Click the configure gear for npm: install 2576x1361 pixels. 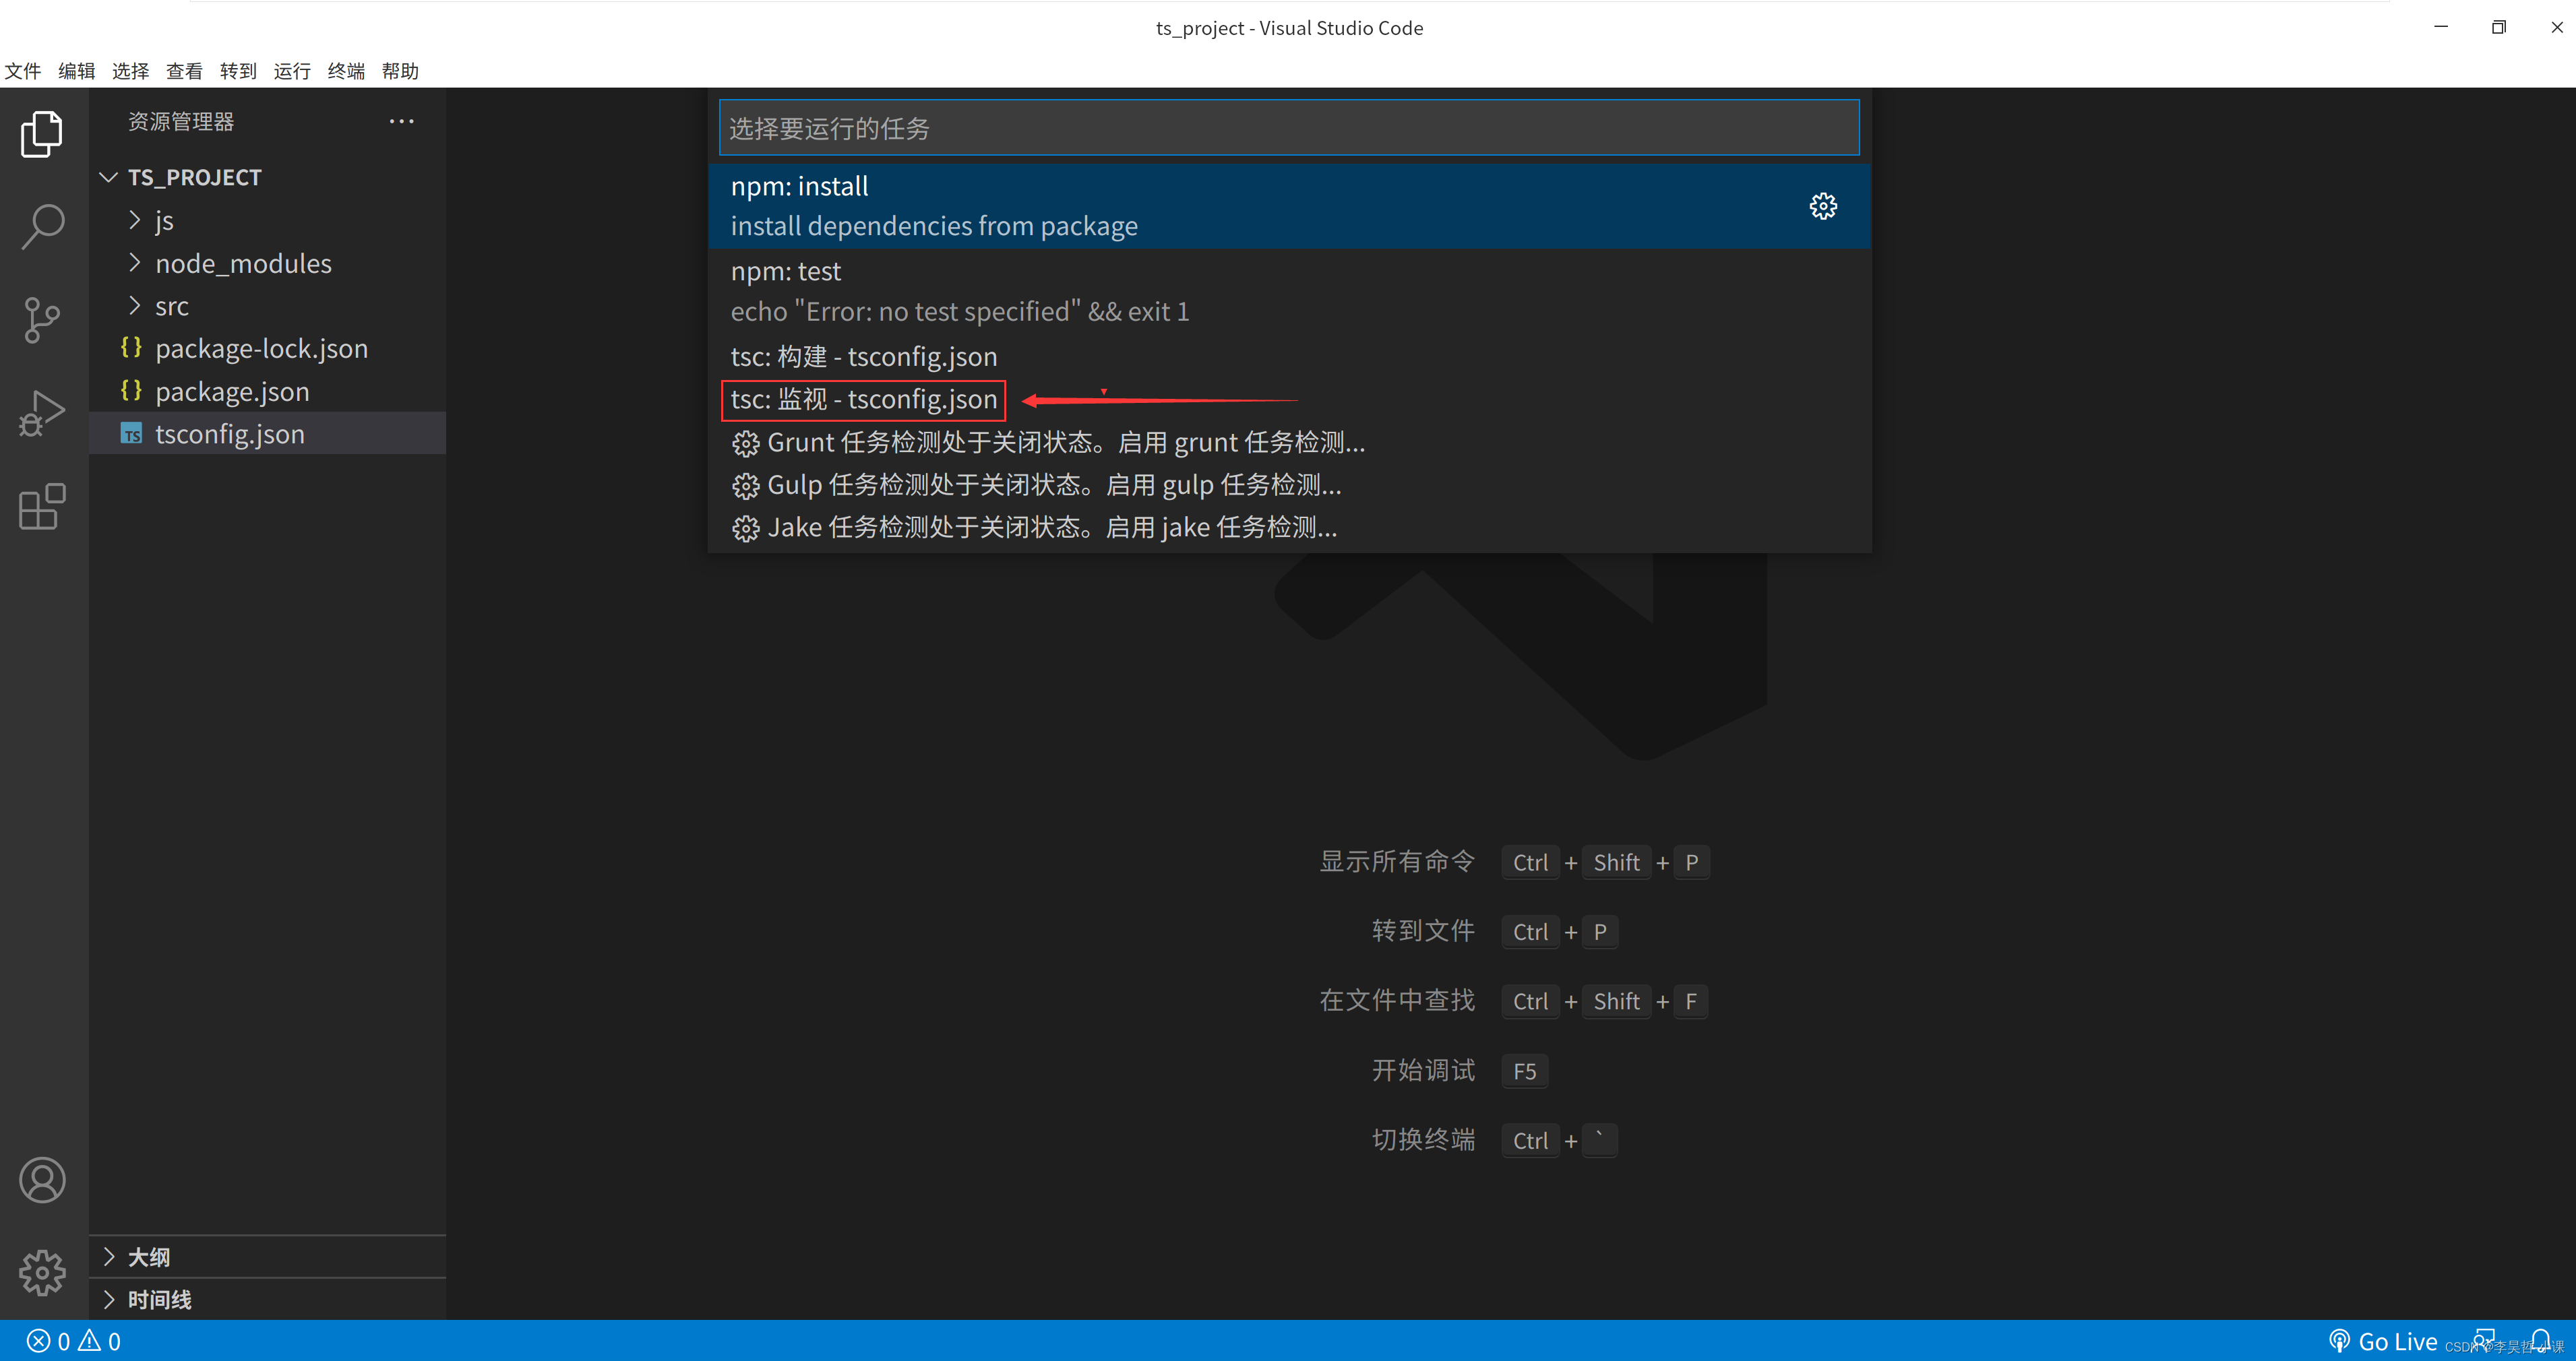(x=1823, y=206)
